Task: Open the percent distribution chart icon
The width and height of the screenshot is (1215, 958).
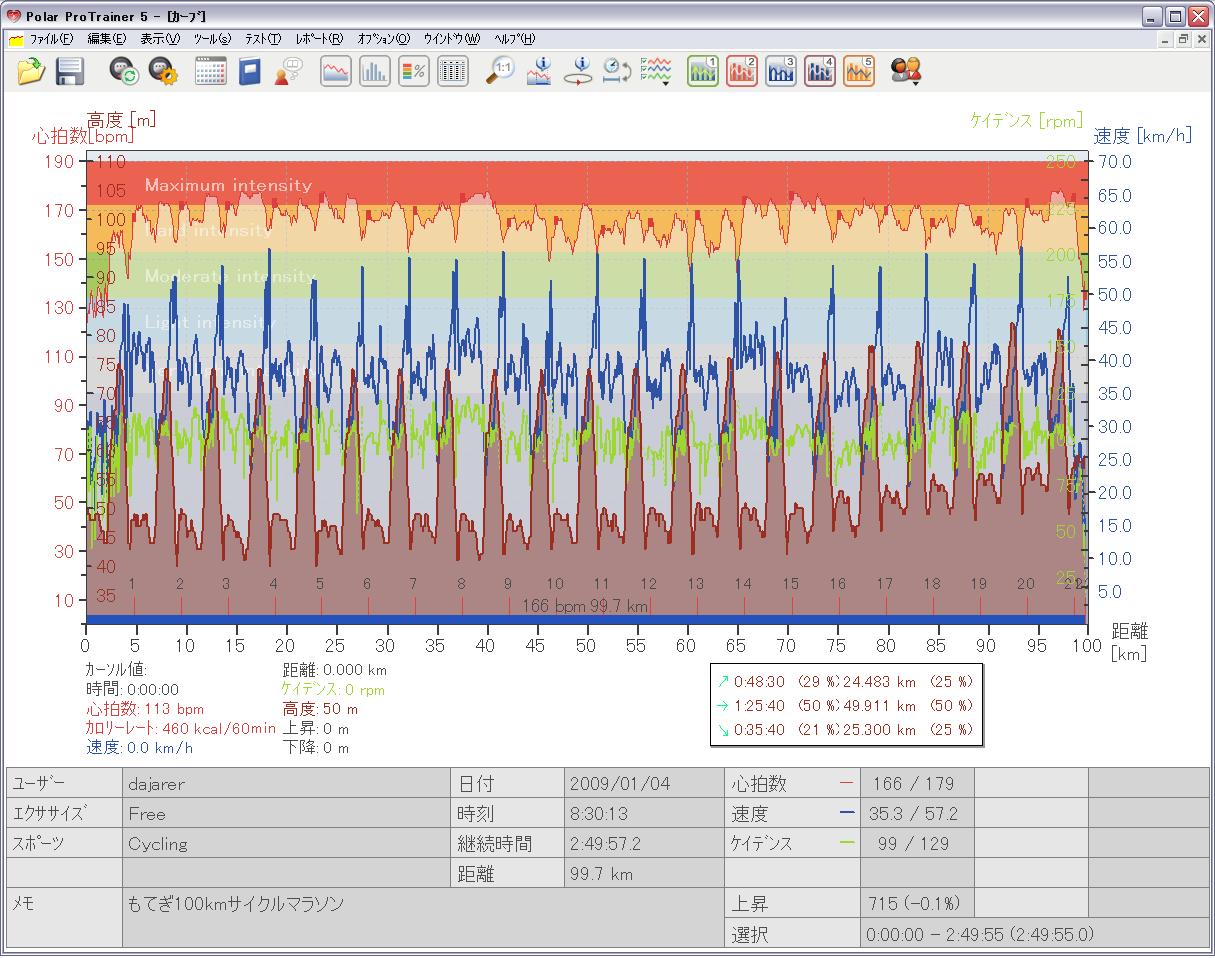Action: pos(414,71)
